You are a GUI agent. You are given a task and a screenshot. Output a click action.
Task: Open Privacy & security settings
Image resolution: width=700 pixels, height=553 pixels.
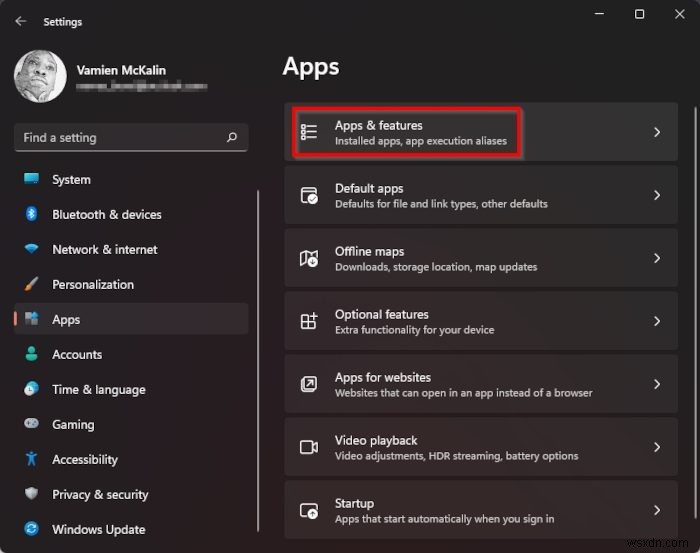pyautogui.click(x=131, y=494)
